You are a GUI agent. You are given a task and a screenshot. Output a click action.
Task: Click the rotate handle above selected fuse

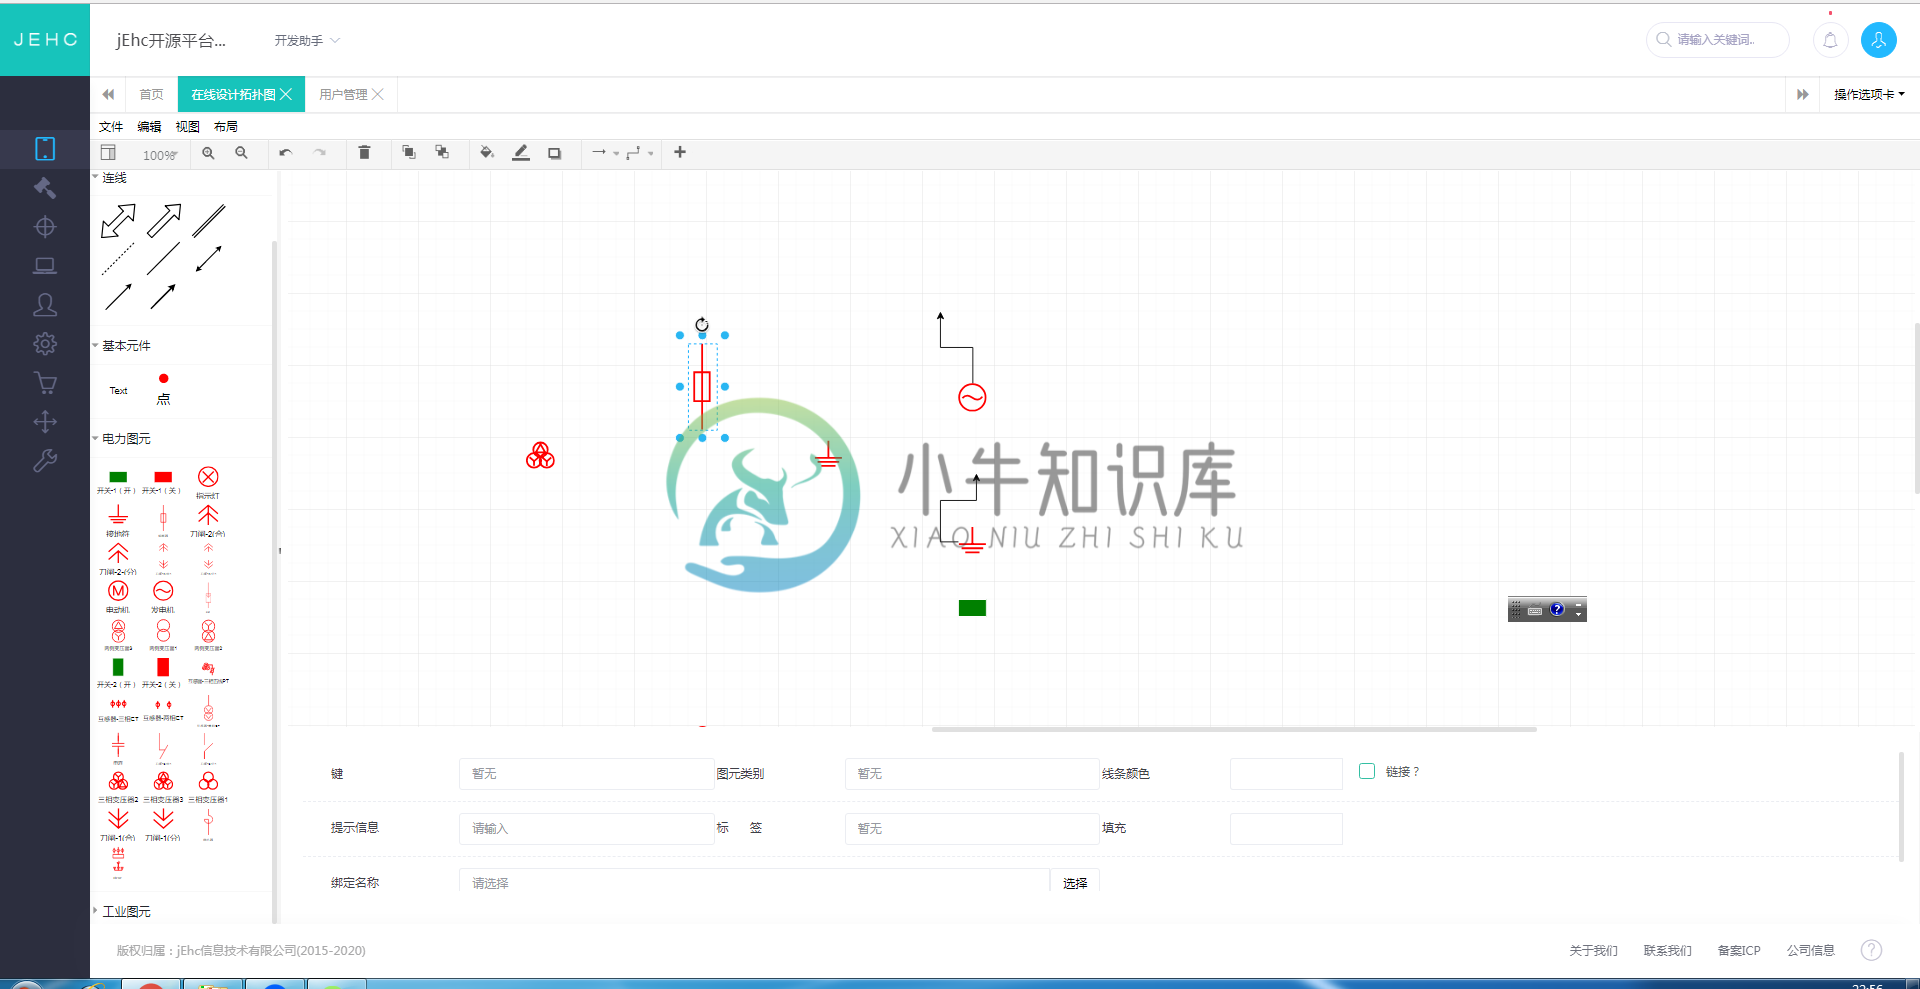(702, 324)
